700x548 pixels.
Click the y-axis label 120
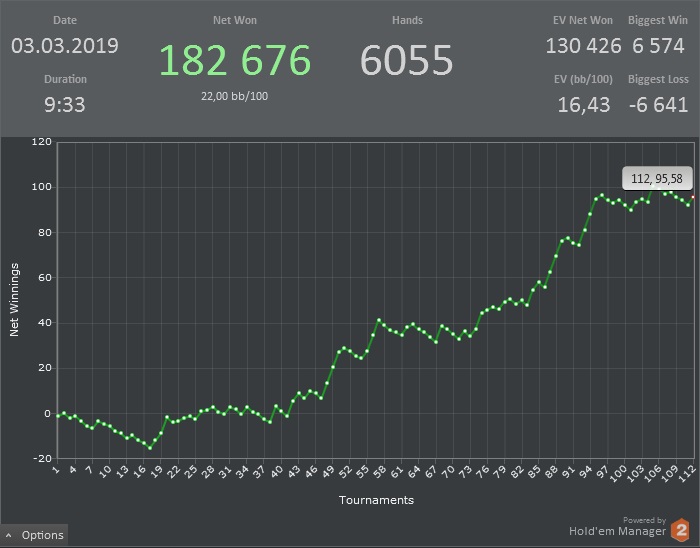(42, 142)
